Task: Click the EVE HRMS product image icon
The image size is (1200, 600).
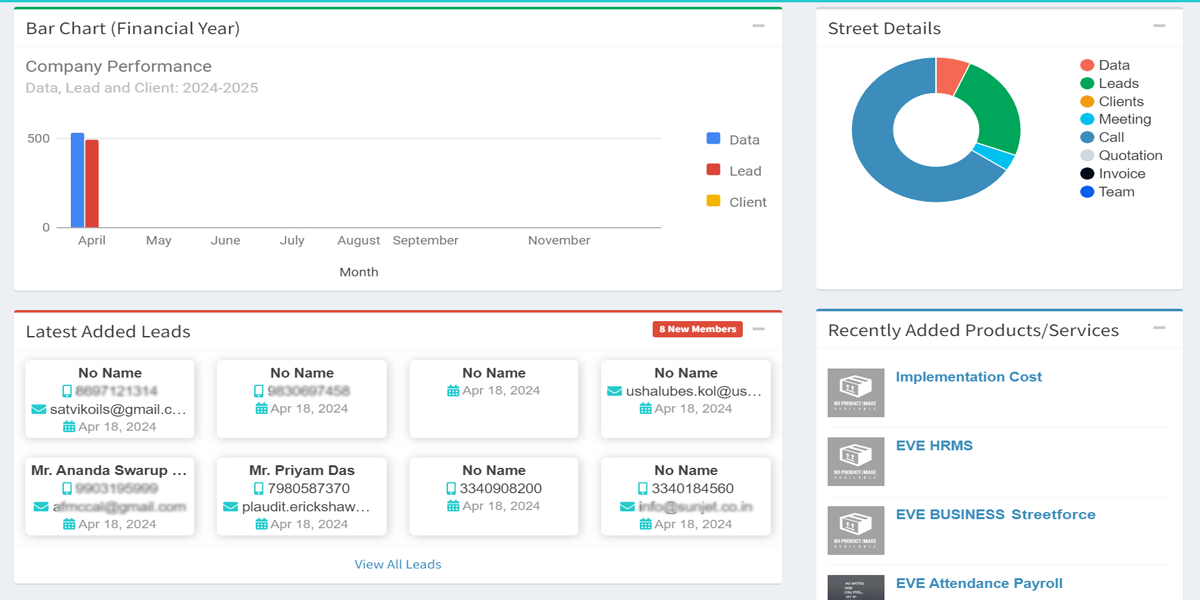Action: click(856, 461)
